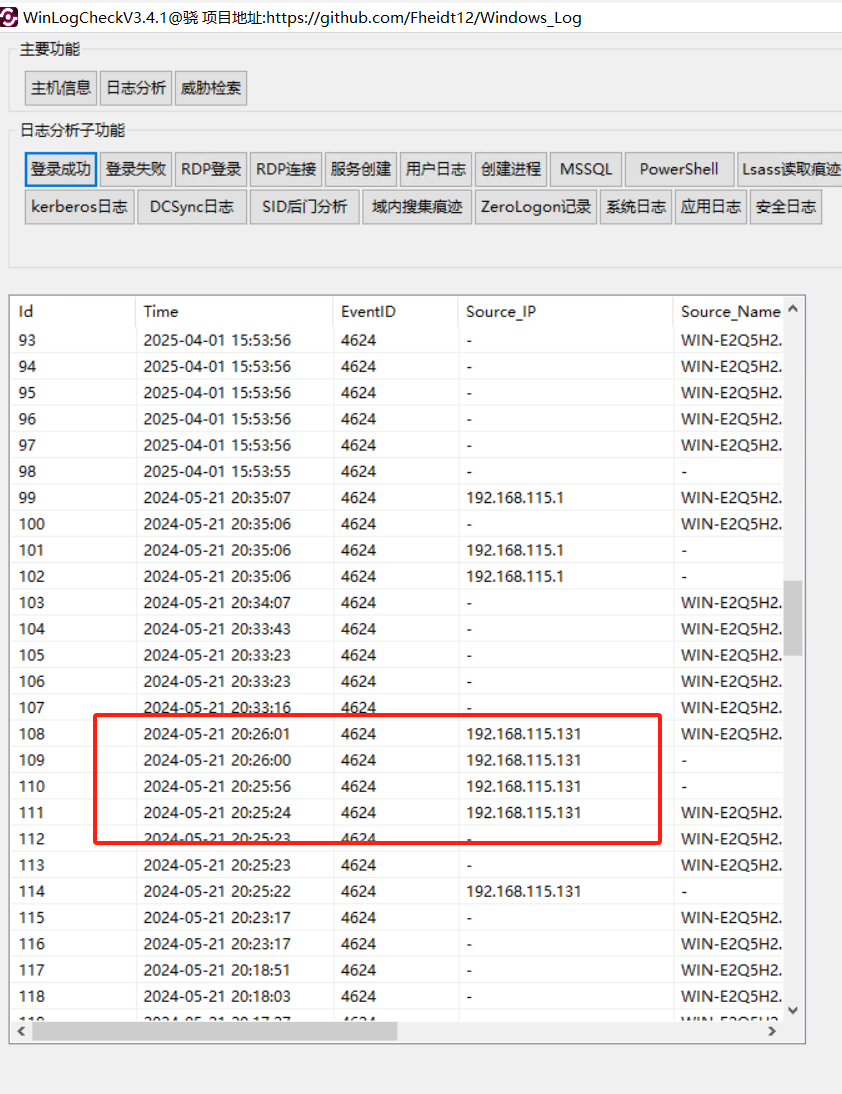842x1094 pixels.
Task: Show the RDP连接 records
Action: pyautogui.click(x=286, y=170)
